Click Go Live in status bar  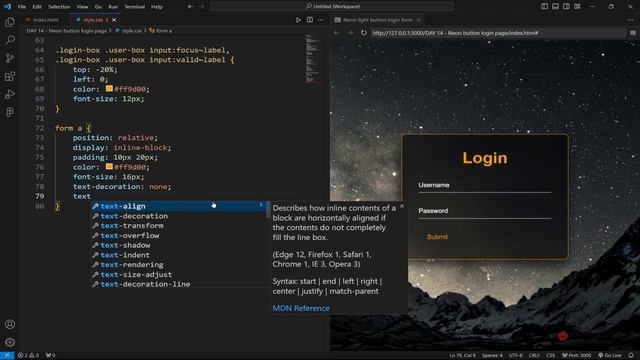coord(610,356)
